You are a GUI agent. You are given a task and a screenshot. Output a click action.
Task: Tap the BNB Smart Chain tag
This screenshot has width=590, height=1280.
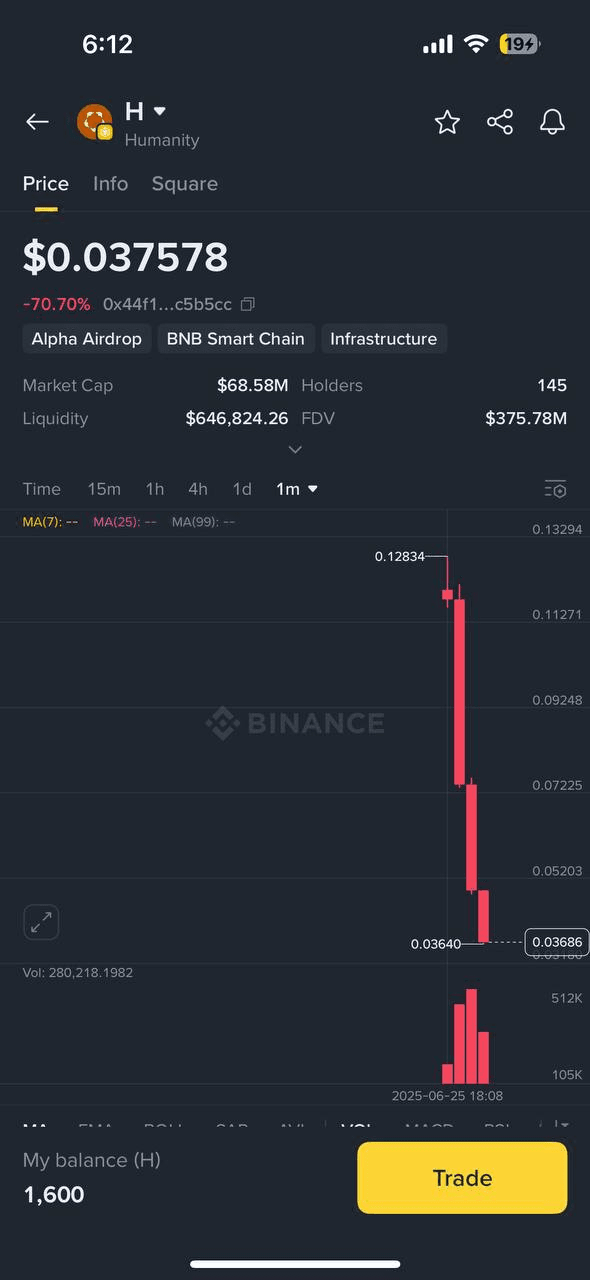click(236, 339)
